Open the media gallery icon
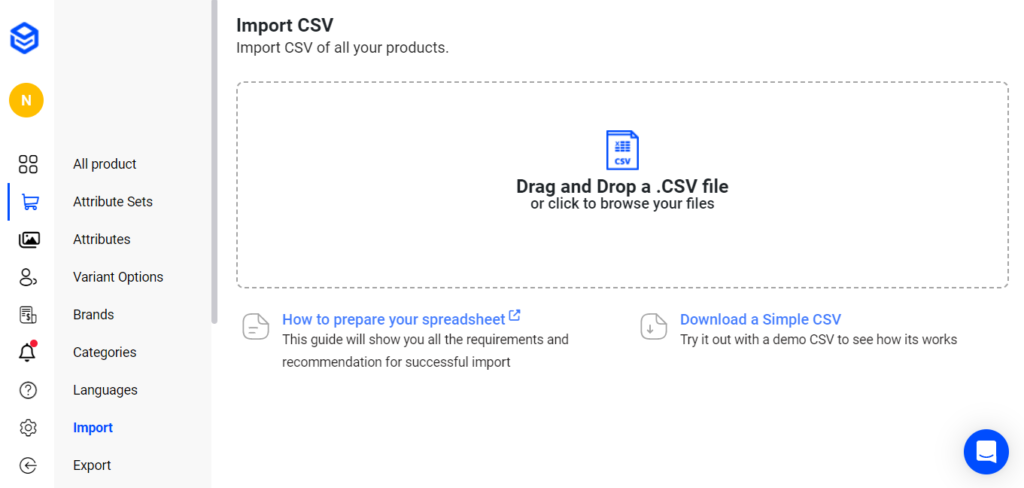 click(x=29, y=240)
